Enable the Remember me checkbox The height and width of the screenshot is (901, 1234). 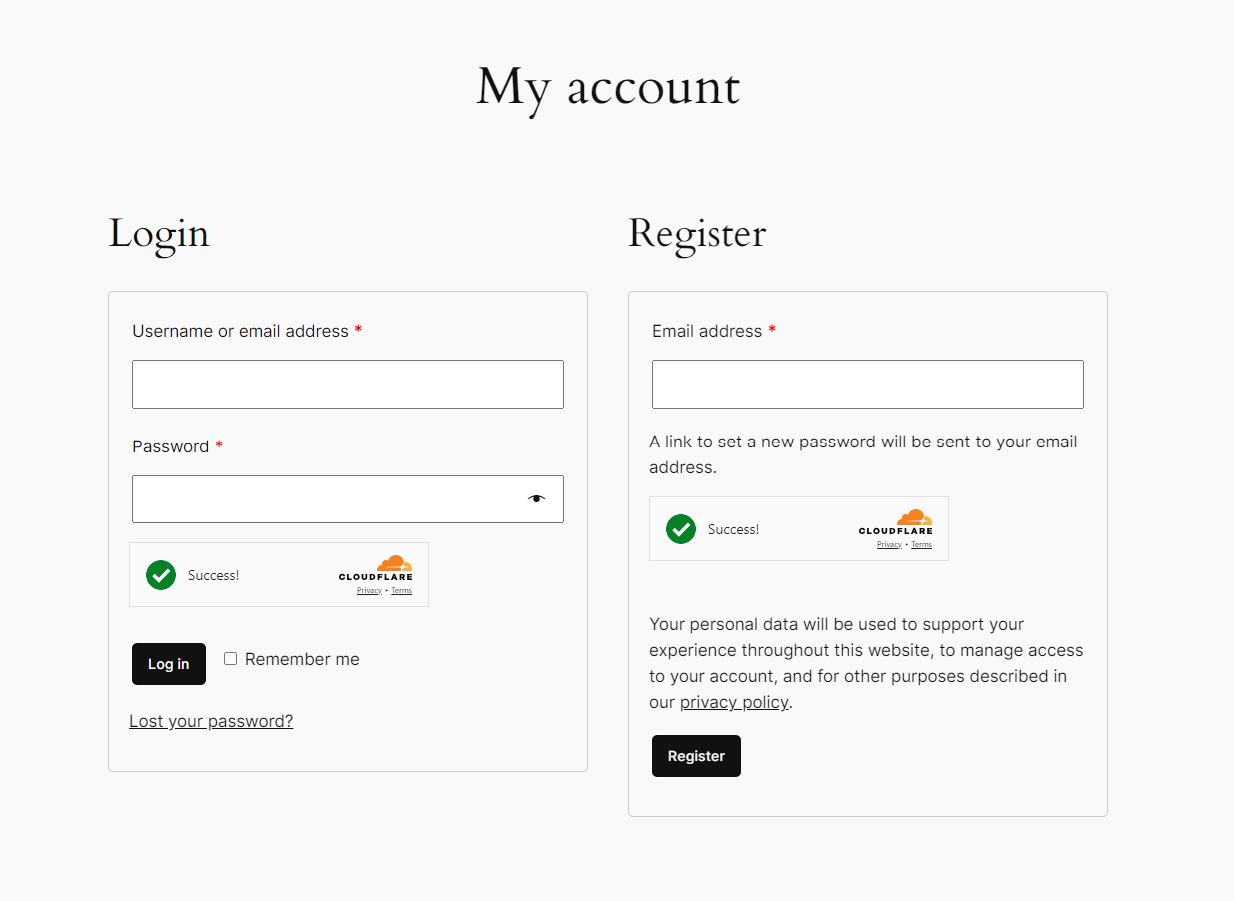pyautogui.click(x=231, y=658)
